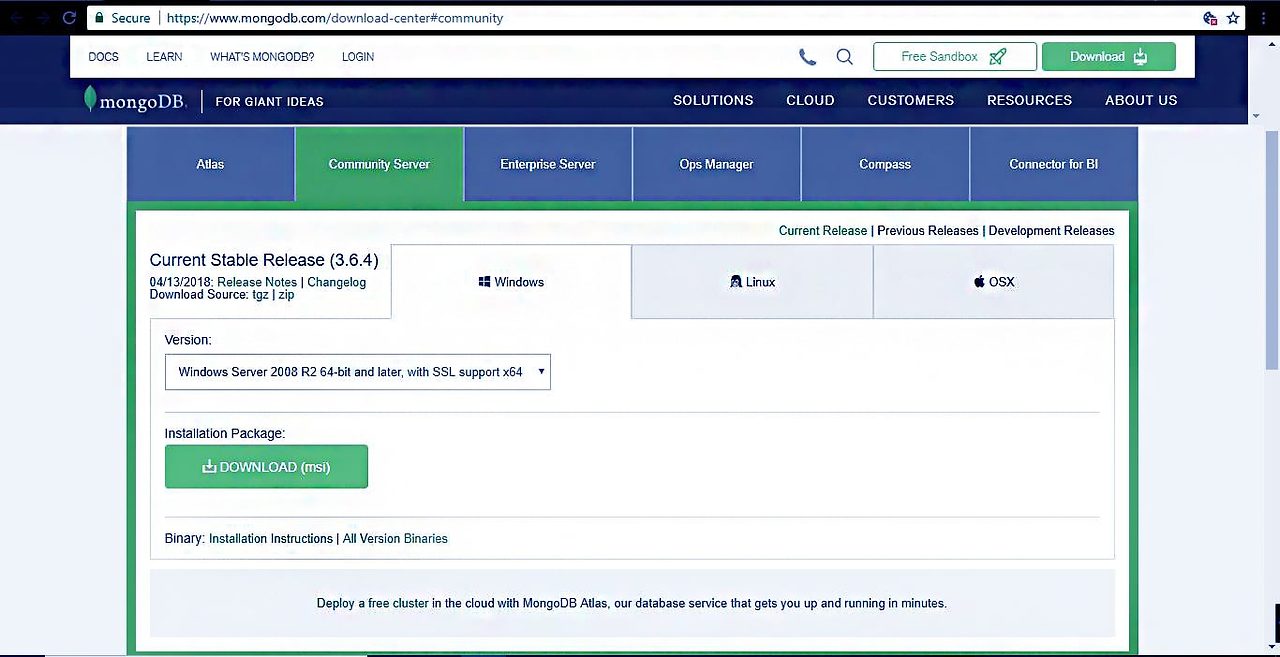Click the phone contact icon
The height and width of the screenshot is (657, 1280).
pos(807,57)
